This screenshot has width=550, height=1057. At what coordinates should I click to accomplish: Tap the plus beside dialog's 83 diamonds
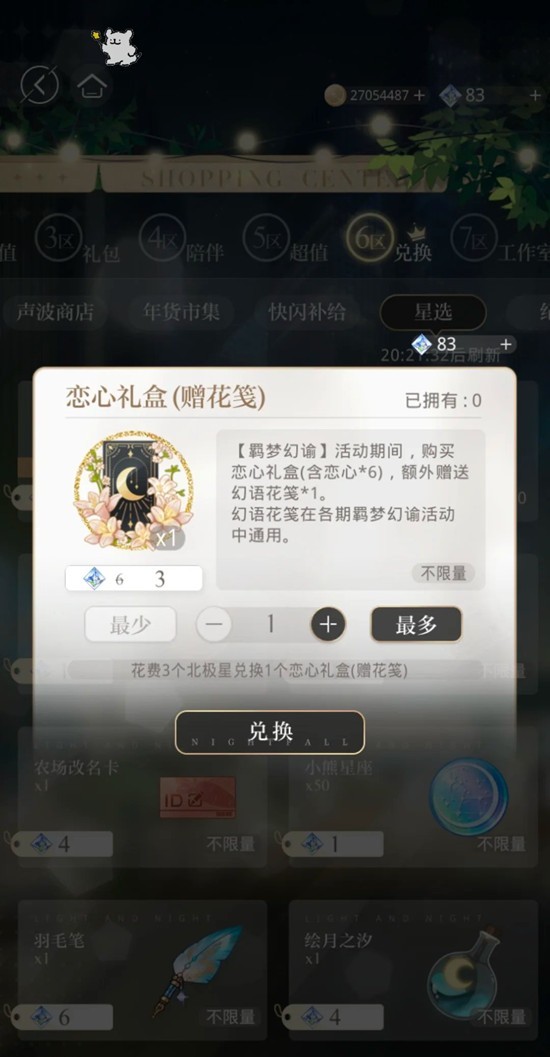coord(506,344)
